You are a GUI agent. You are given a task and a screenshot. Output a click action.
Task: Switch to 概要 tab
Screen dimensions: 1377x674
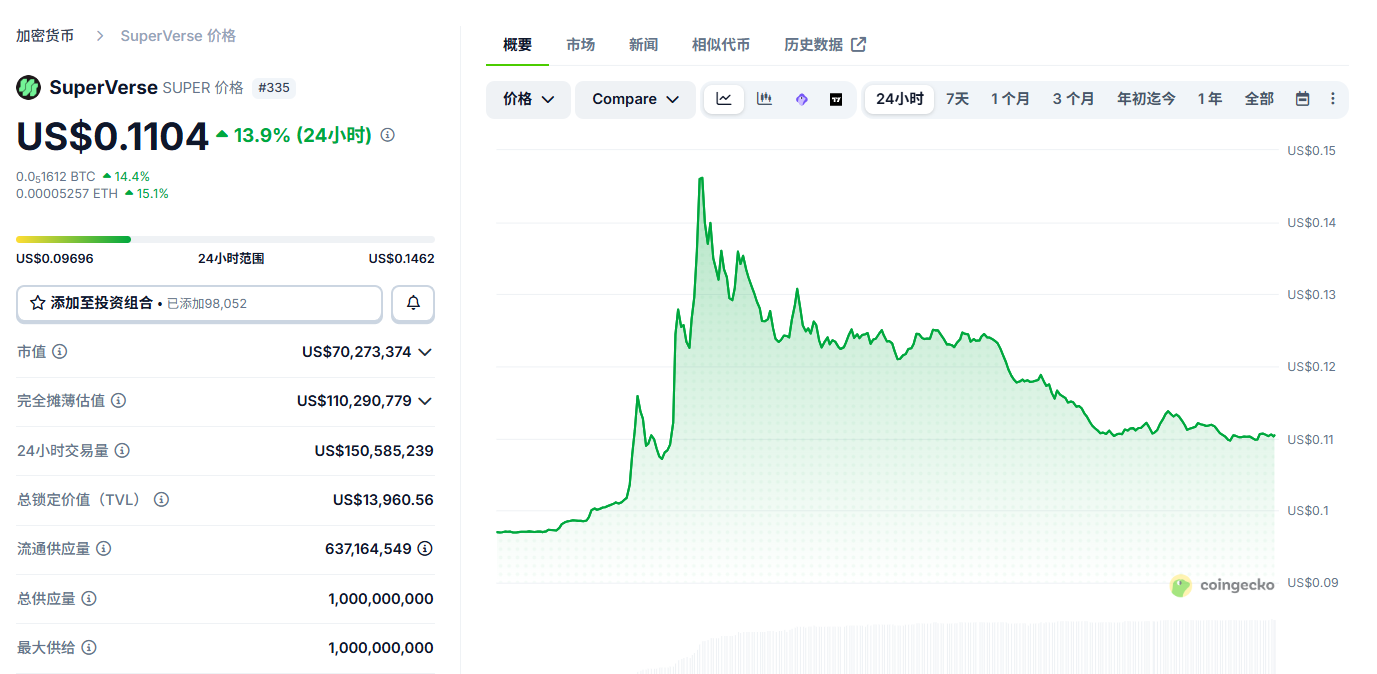[517, 45]
